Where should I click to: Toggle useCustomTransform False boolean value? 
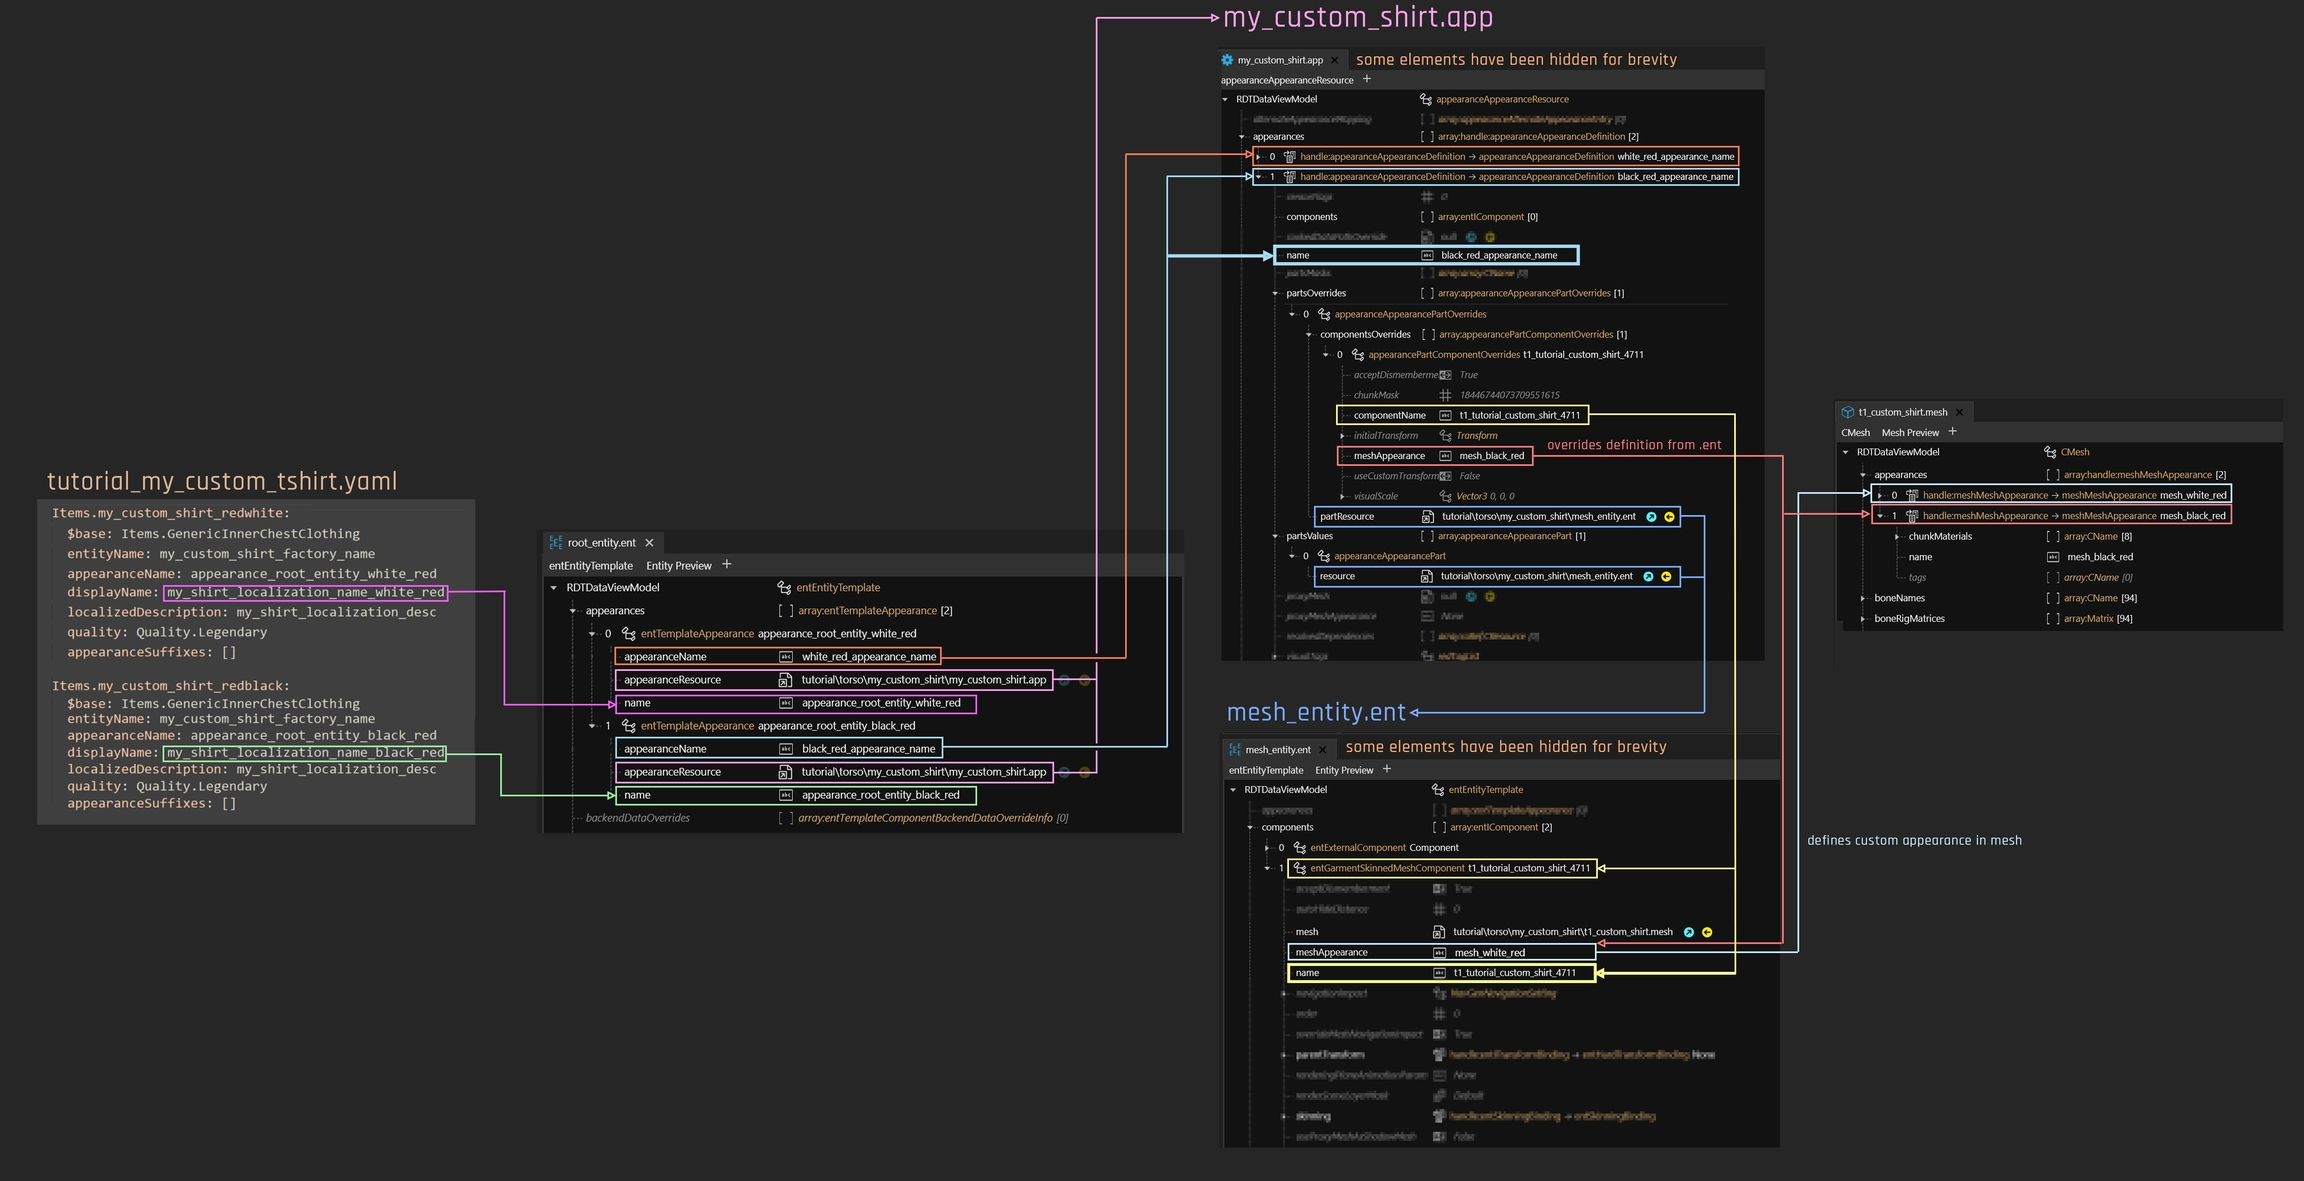pyautogui.click(x=1469, y=476)
